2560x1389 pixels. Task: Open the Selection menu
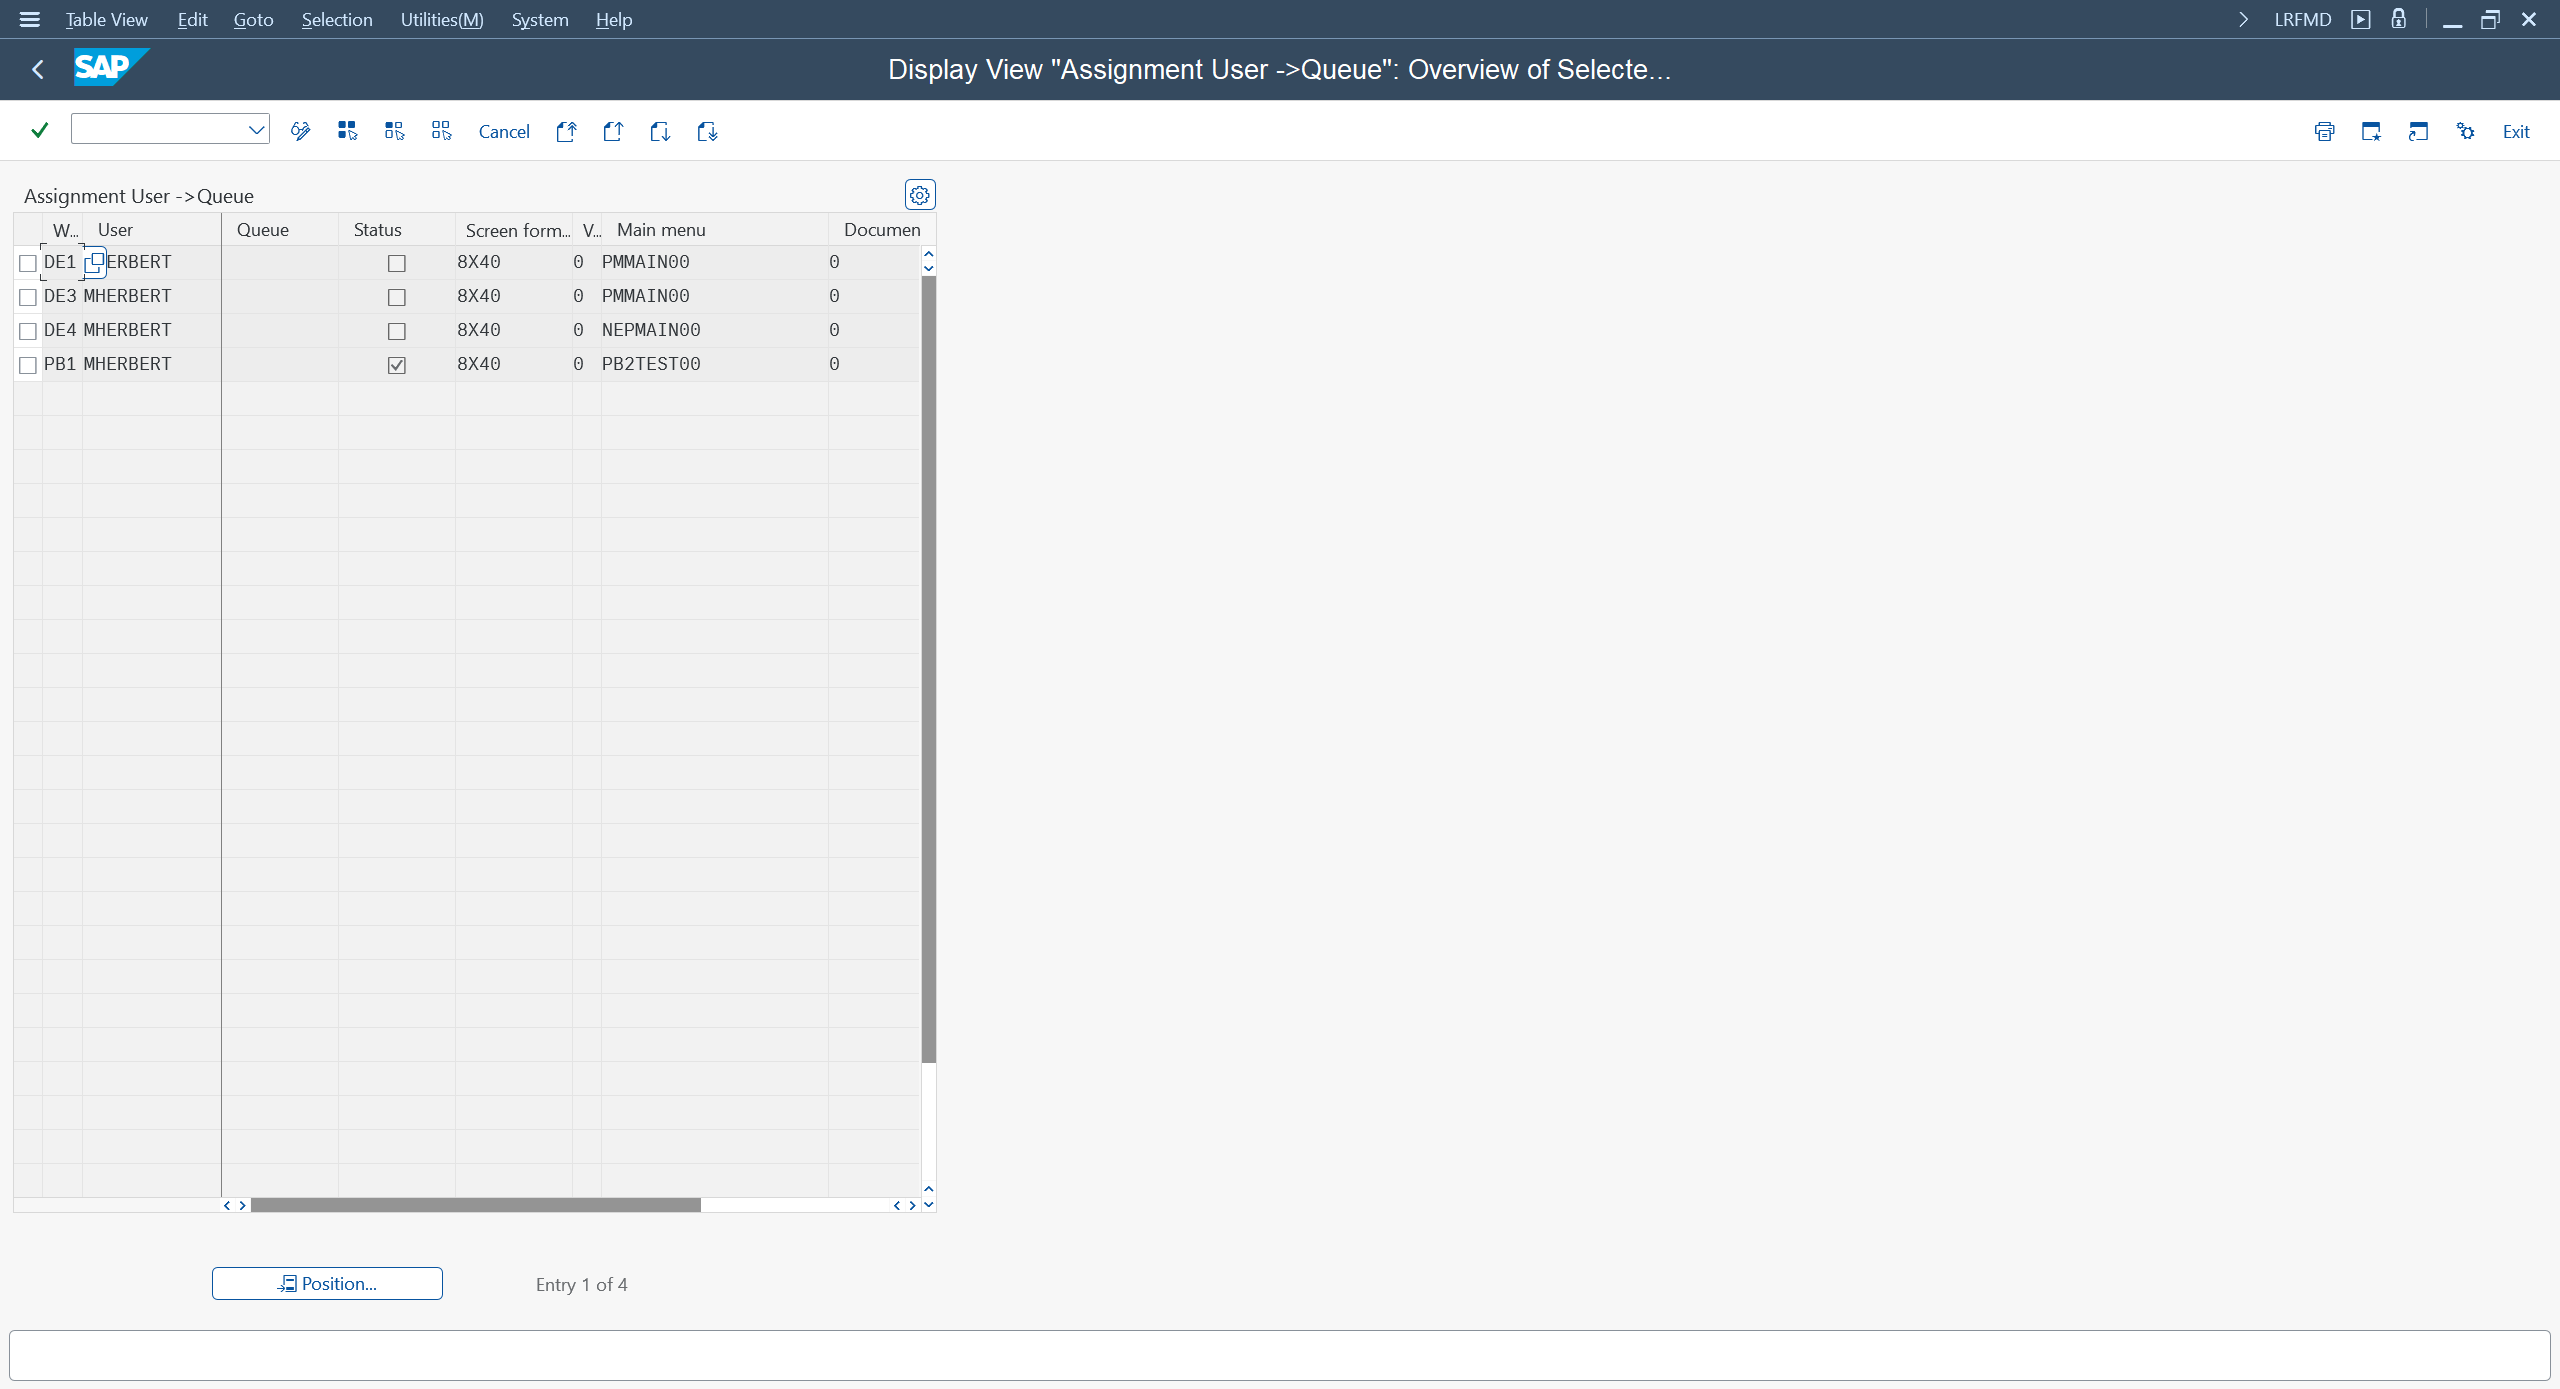click(x=336, y=20)
